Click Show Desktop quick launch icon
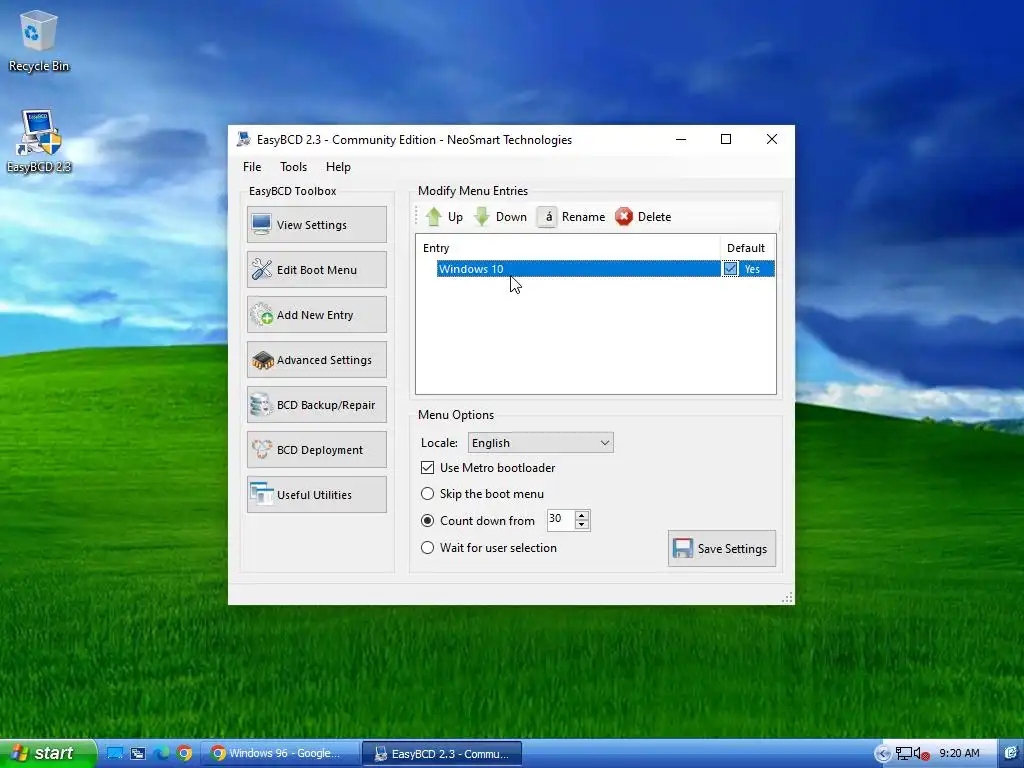 point(115,753)
